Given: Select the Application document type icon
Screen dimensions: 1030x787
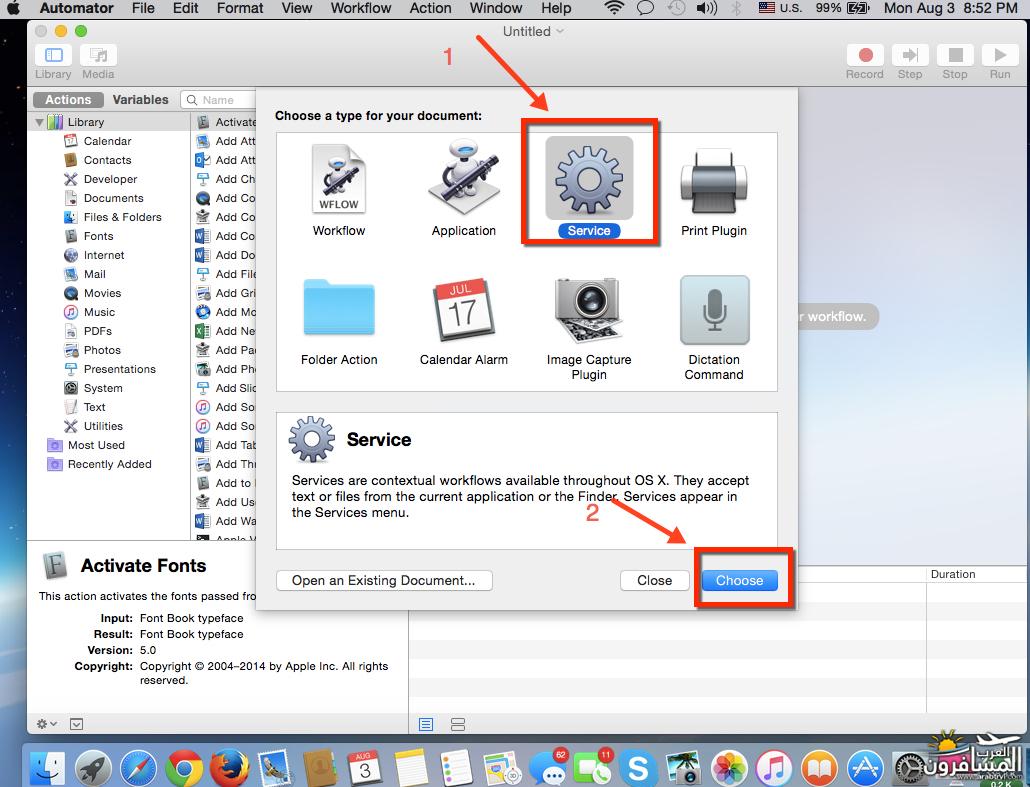Looking at the screenshot, I should [464, 177].
